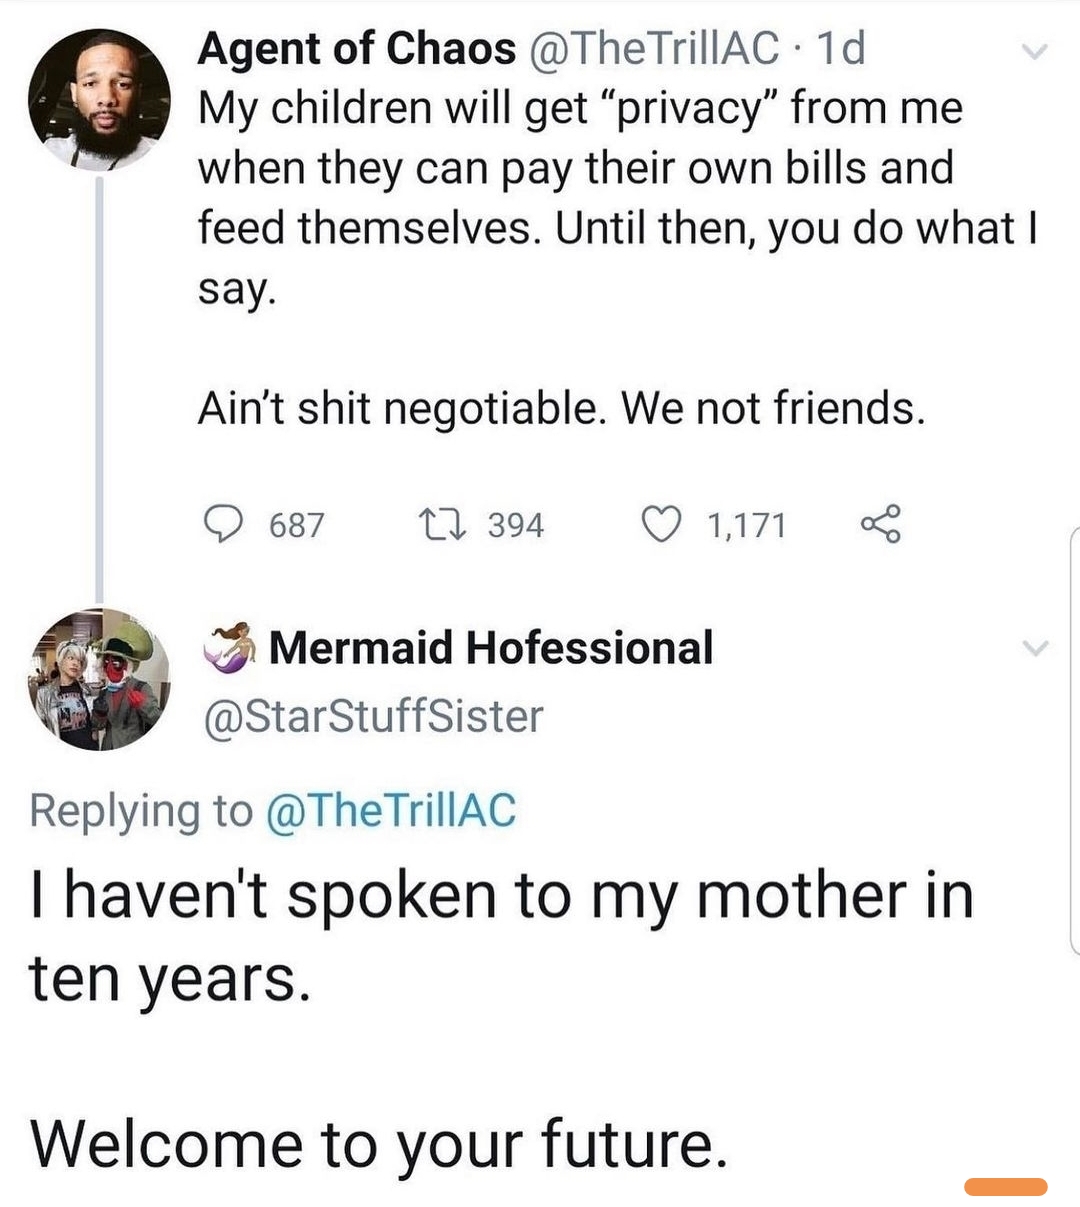Open the reply text "Welcome to your future."
Viewport: 1080px width, 1207px height.
pyautogui.click(x=378, y=1143)
